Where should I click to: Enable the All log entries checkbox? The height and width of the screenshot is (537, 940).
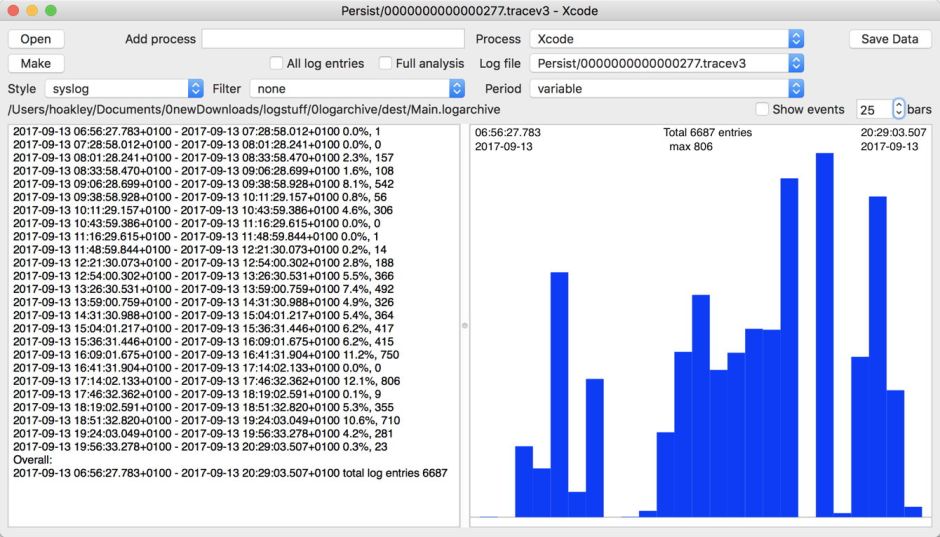point(278,64)
